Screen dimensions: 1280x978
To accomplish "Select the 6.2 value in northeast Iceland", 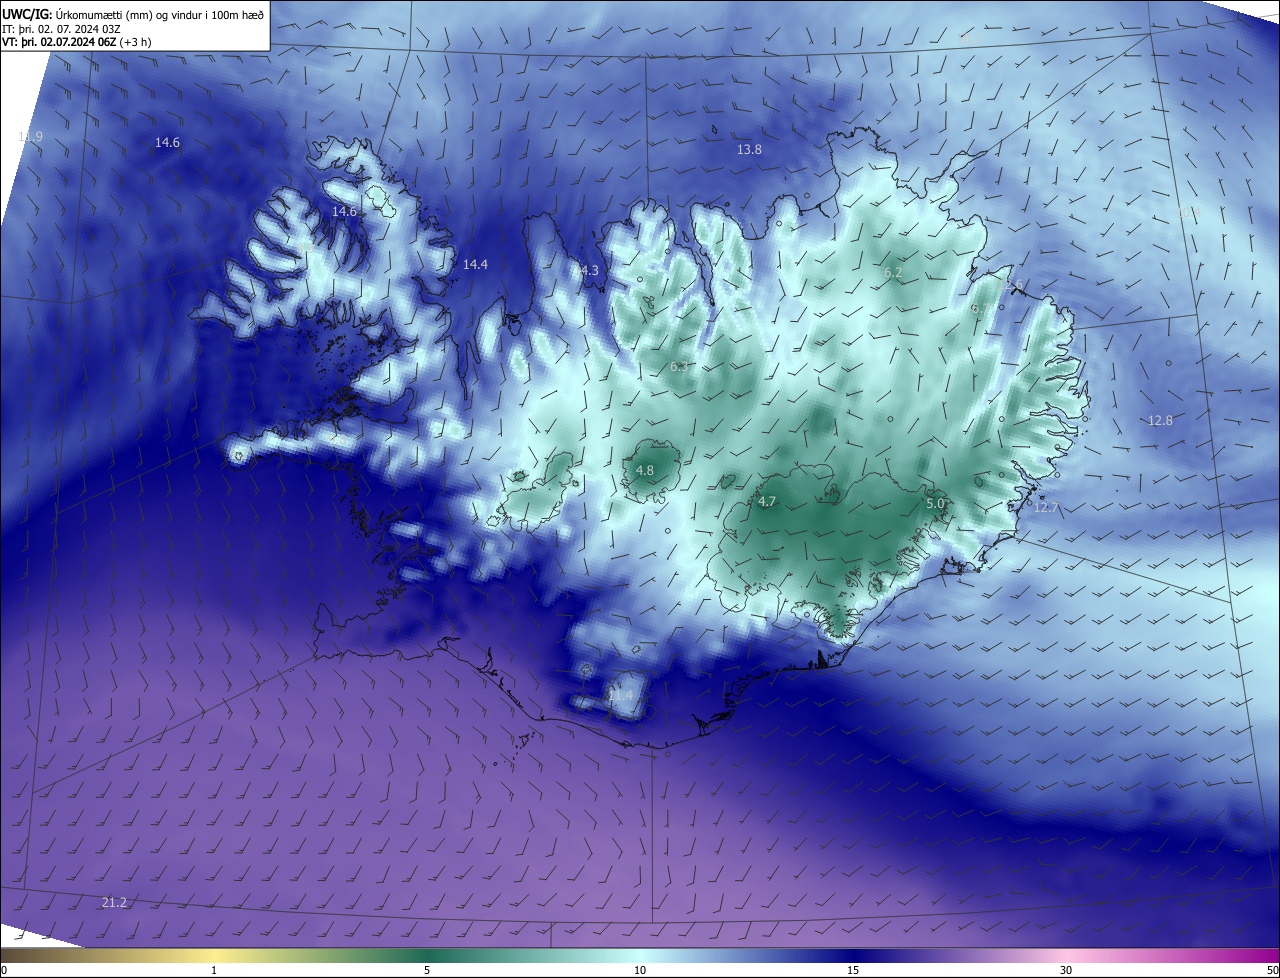I will pyautogui.click(x=893, y=273).
